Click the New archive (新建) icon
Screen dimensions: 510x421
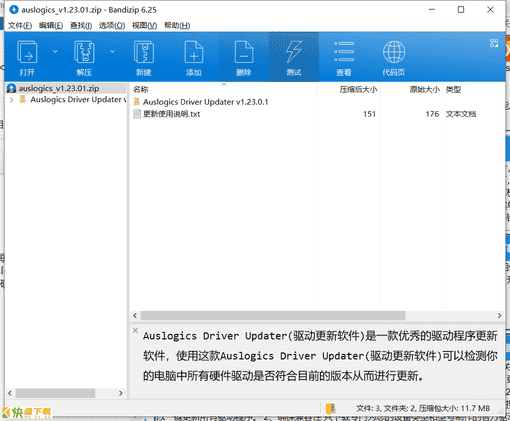pos(144,52)
